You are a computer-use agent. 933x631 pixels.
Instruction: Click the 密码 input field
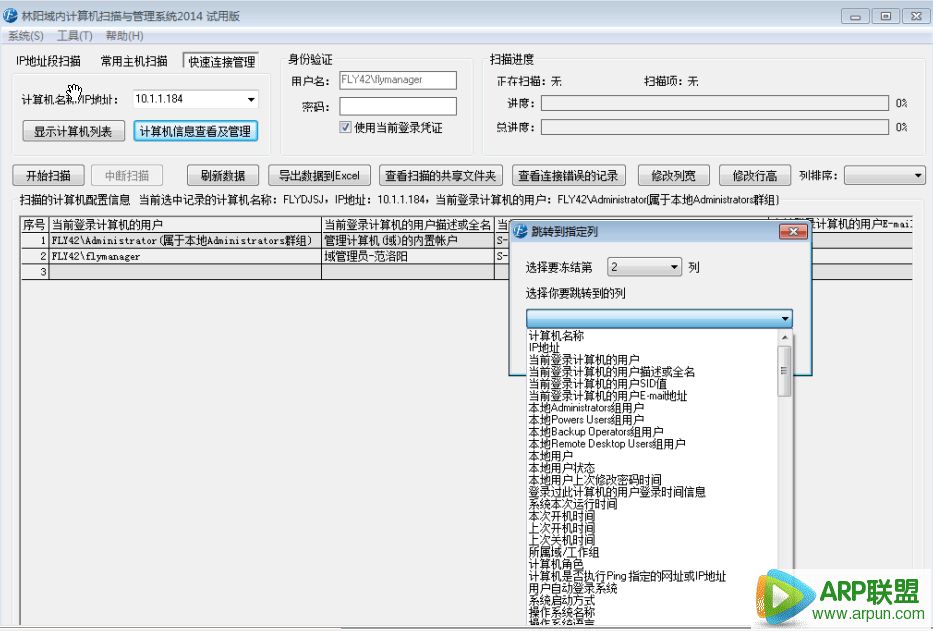tap(398, 106)
